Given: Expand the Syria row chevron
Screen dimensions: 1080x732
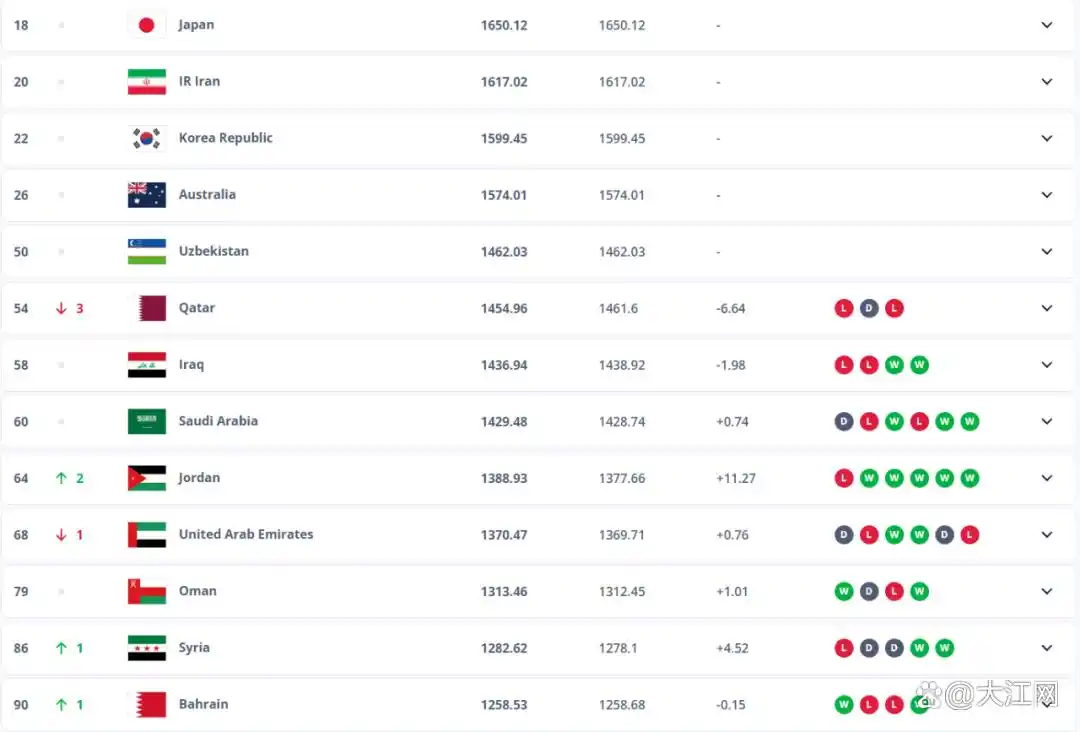Looking at the screenshot, I should tap(1047, 648).
